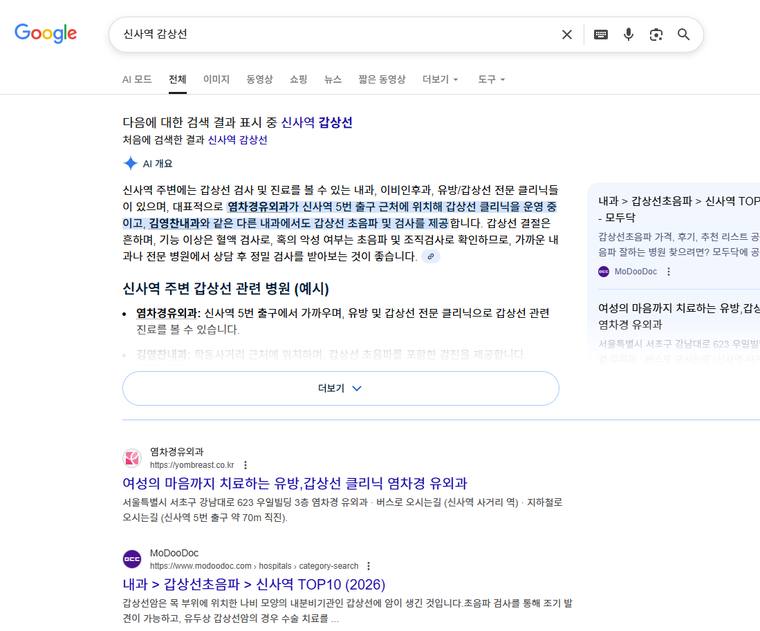Click the heading 신사역 주변 갑상선 관련 병원 (예시)
The height and width of the screenshot is (631, 760).
coord(226,289)
